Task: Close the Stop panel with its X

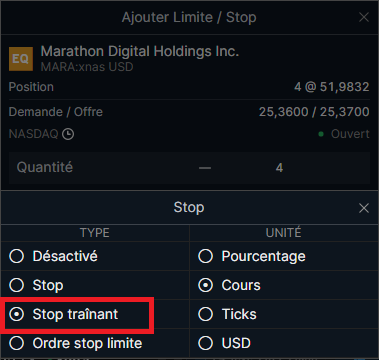Action: [364, 208]
